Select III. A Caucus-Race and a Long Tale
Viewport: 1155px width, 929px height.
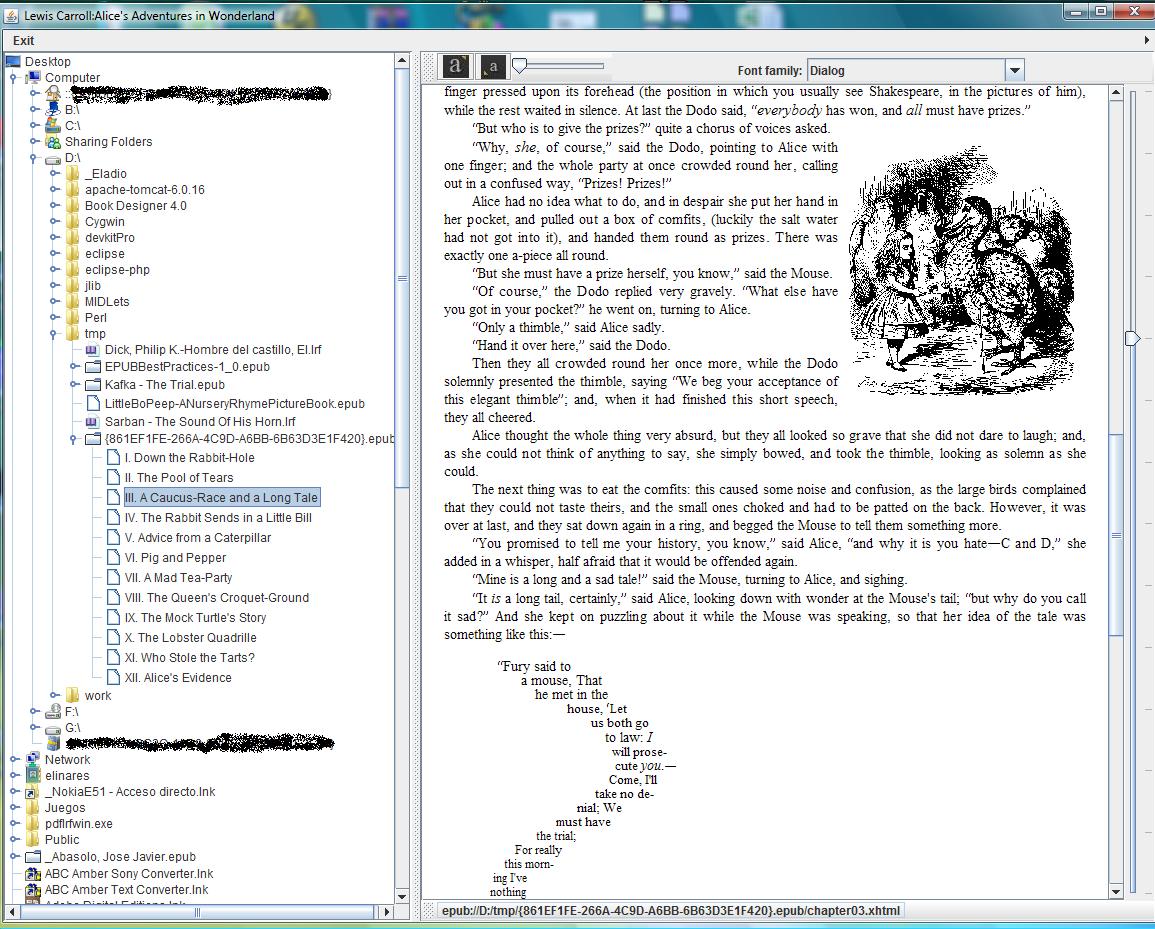coord(221,497)
